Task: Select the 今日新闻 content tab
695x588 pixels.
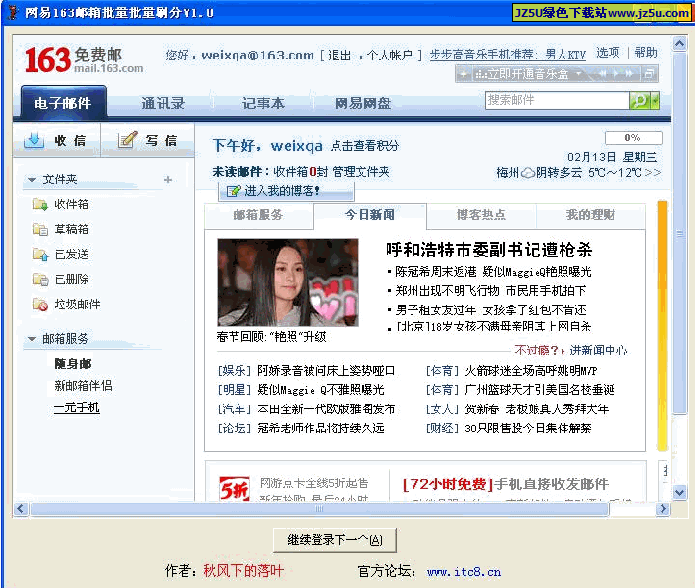Action: click(x=370, y=215)
